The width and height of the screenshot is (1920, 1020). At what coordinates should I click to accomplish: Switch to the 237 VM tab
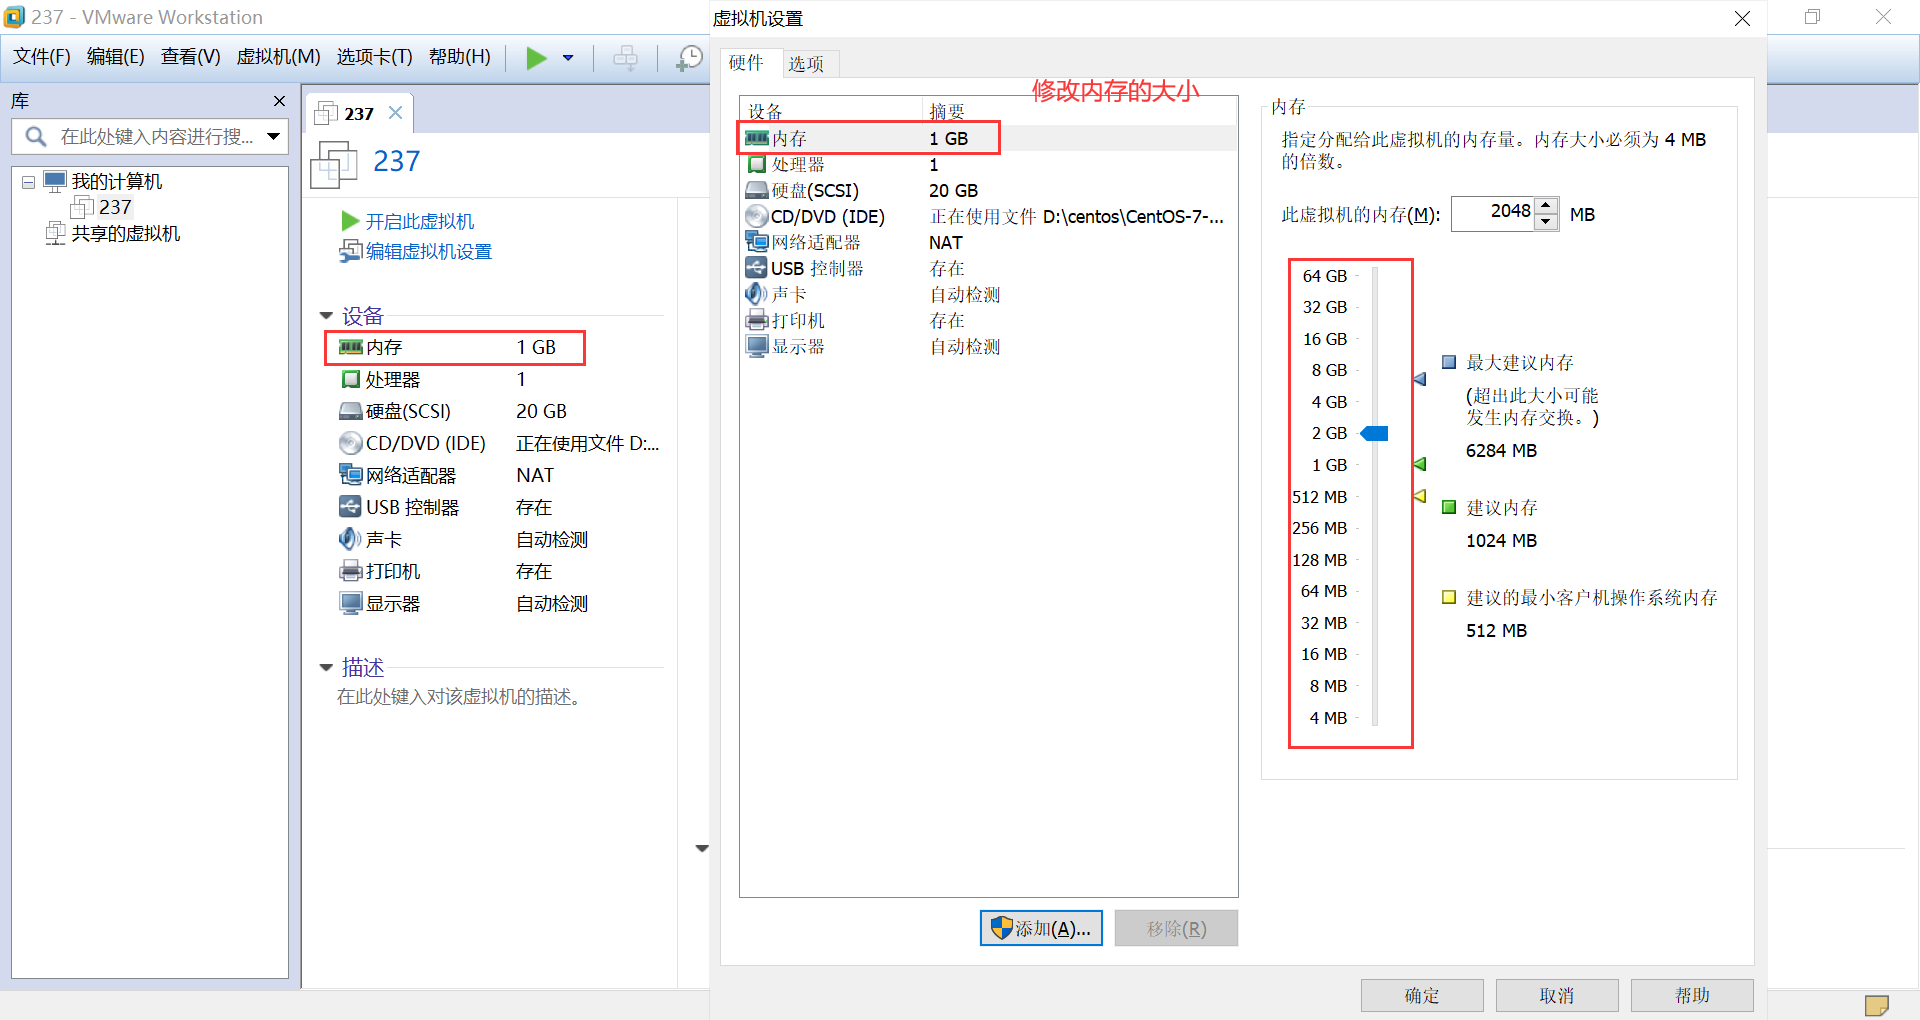tap(358, 114)
